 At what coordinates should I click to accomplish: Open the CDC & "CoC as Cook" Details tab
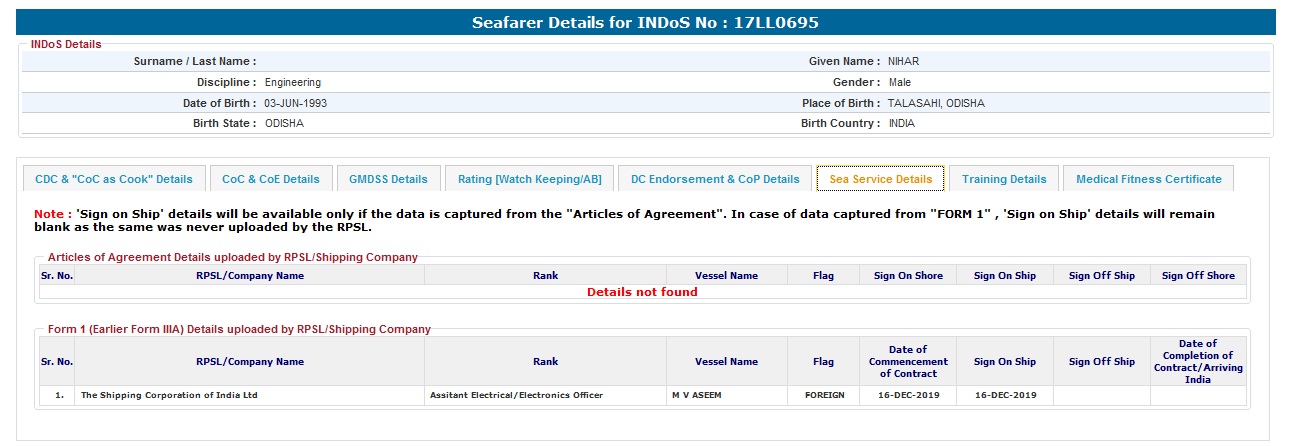click(x=114, y=179)
